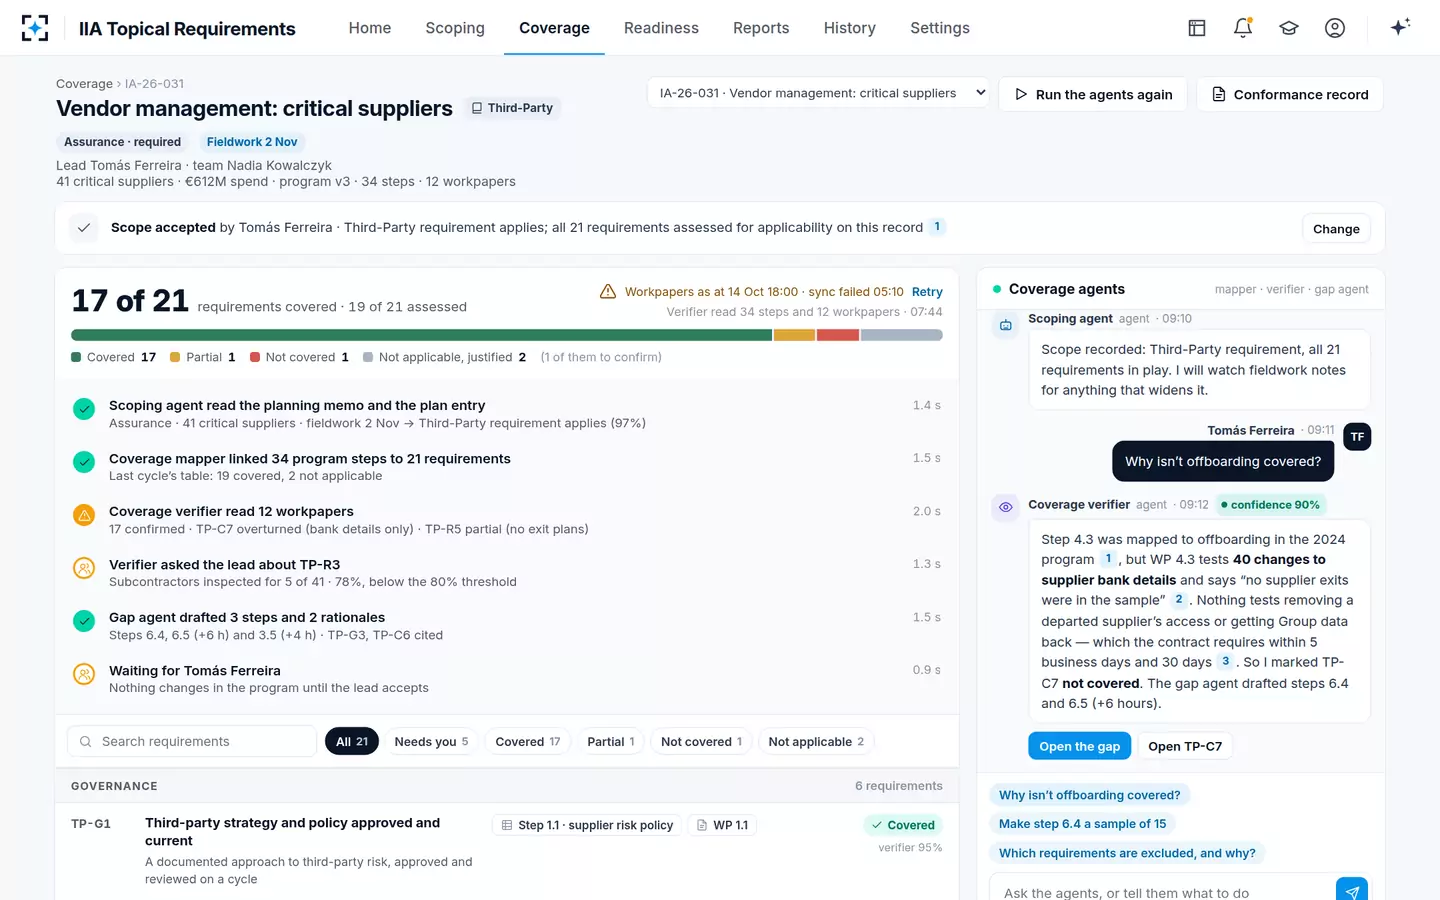Image resolution: width=1440 pixels, height=900 pixels.
Task: Click the Verifier asked the lead person icon
Action: tap(84, 568)
